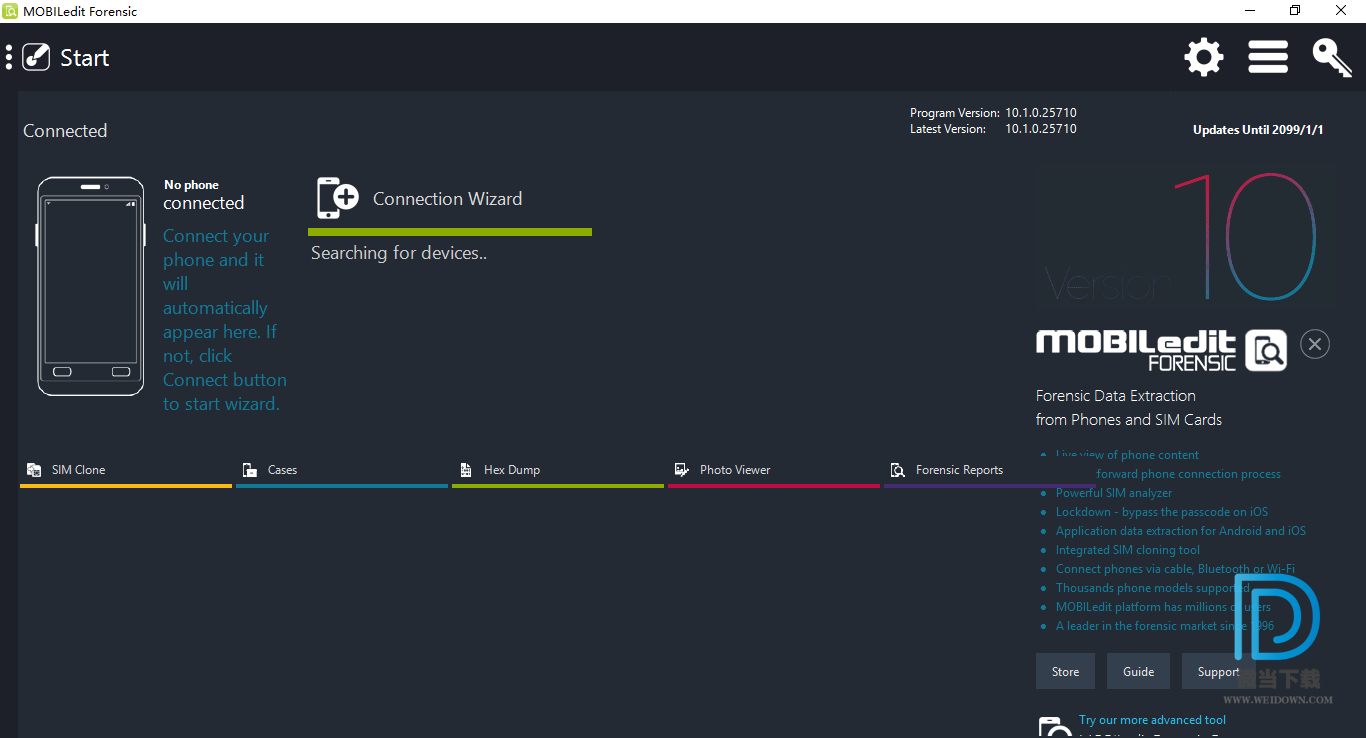
Task: Restore down the MOBILedit Forensic window
Action: (1295, 11)
